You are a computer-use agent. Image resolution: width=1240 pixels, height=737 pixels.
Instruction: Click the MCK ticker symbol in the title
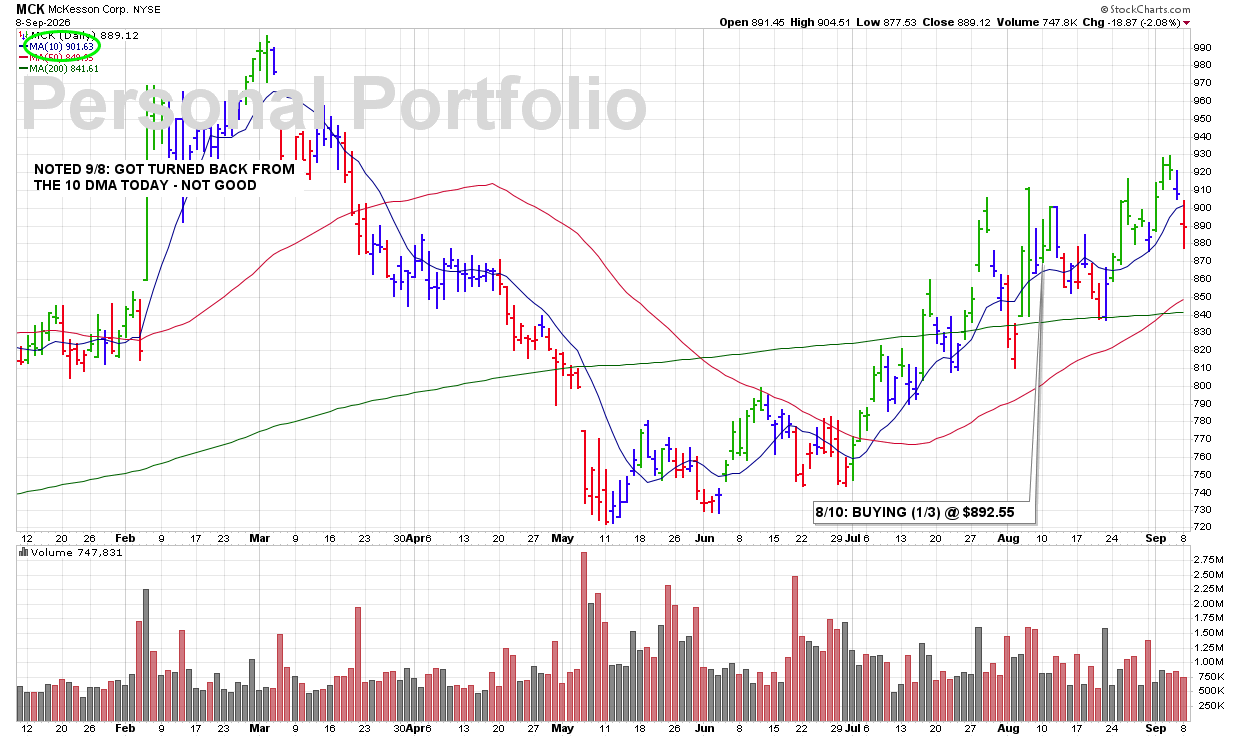pos(31,9)
